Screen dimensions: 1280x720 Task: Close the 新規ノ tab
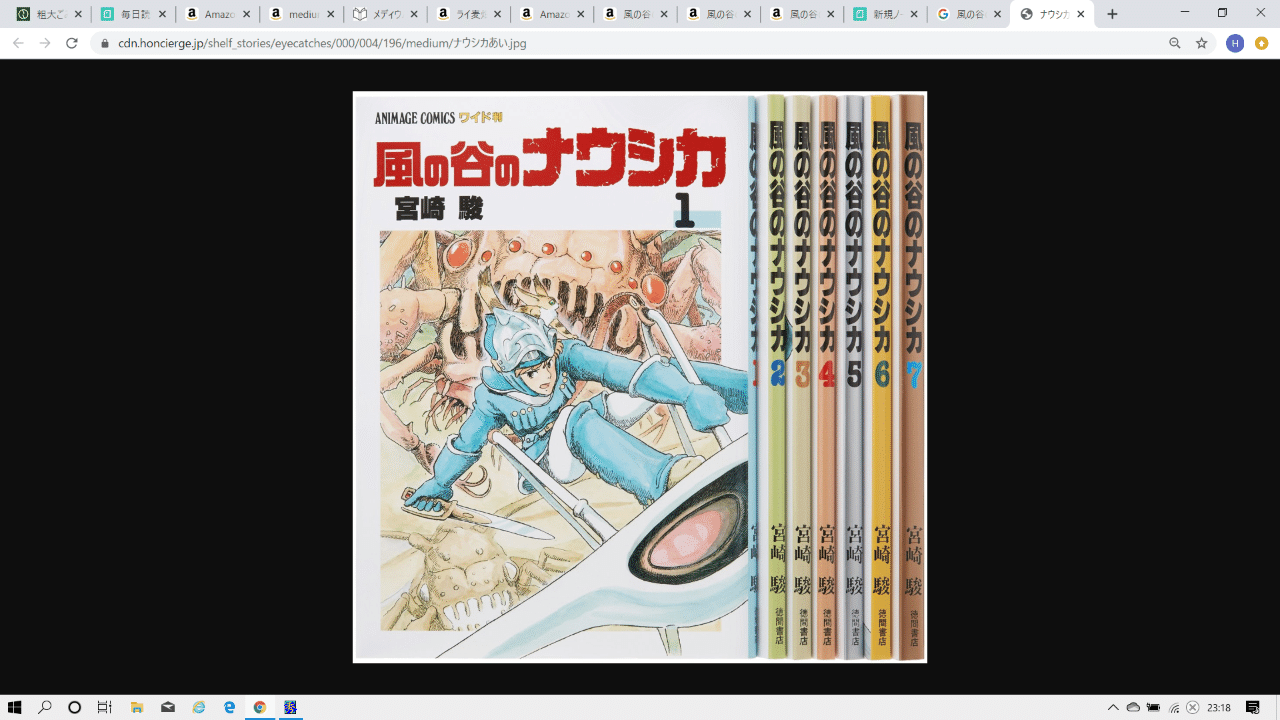click(916, 14)
